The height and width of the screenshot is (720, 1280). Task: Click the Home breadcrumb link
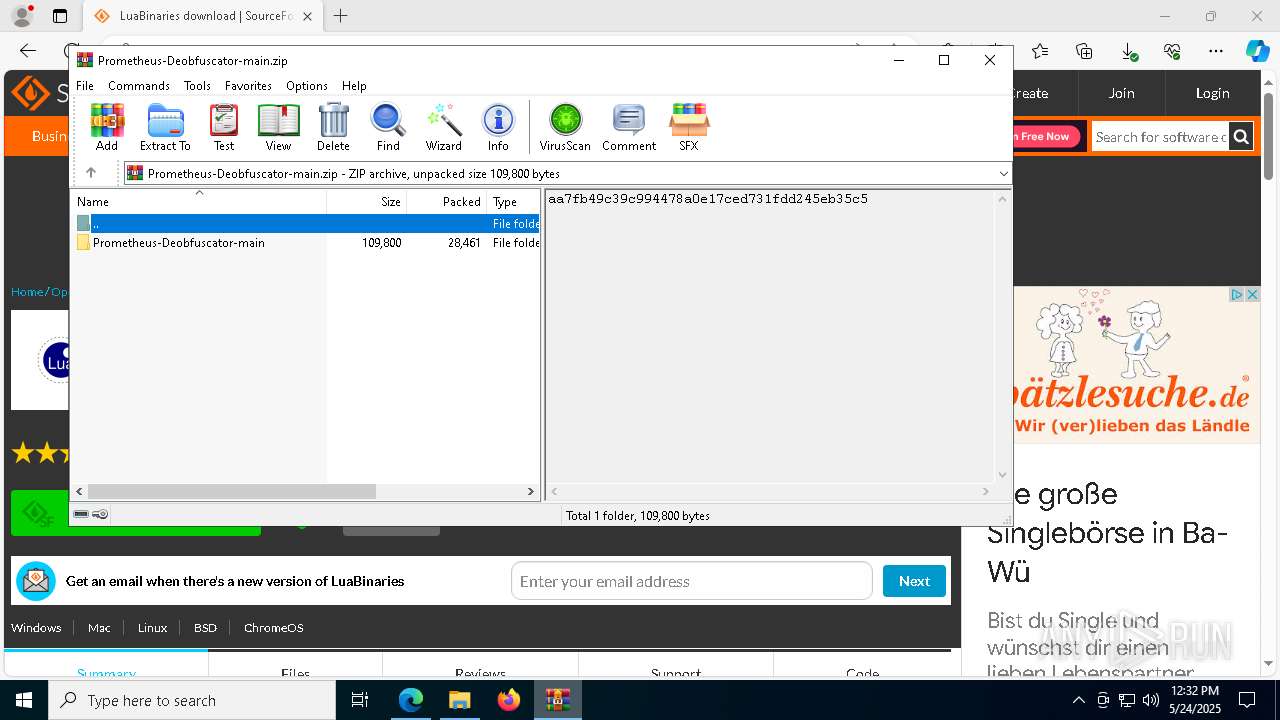click(27, 292)
